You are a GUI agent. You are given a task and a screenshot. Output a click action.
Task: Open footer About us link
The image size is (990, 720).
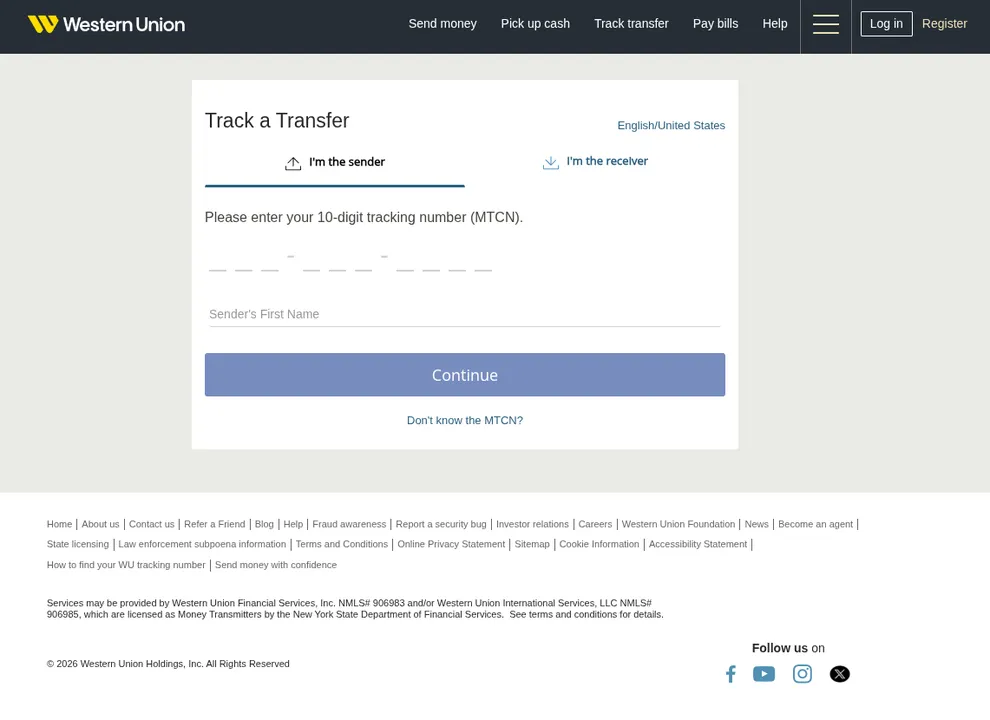(100, 524)
